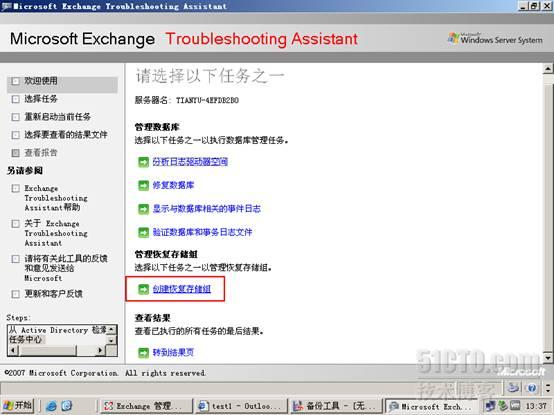Click the Windows Server System logo
This screenshot has width=554, height=415.
[495, 39]
